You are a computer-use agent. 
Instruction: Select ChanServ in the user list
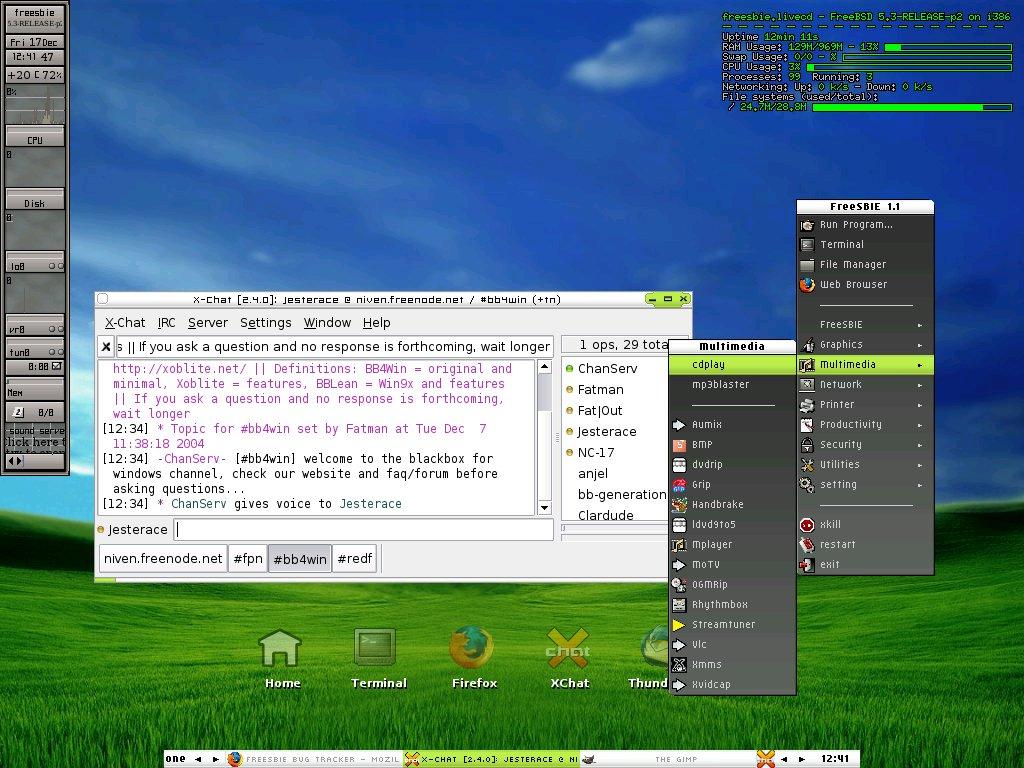coord(607,369)
